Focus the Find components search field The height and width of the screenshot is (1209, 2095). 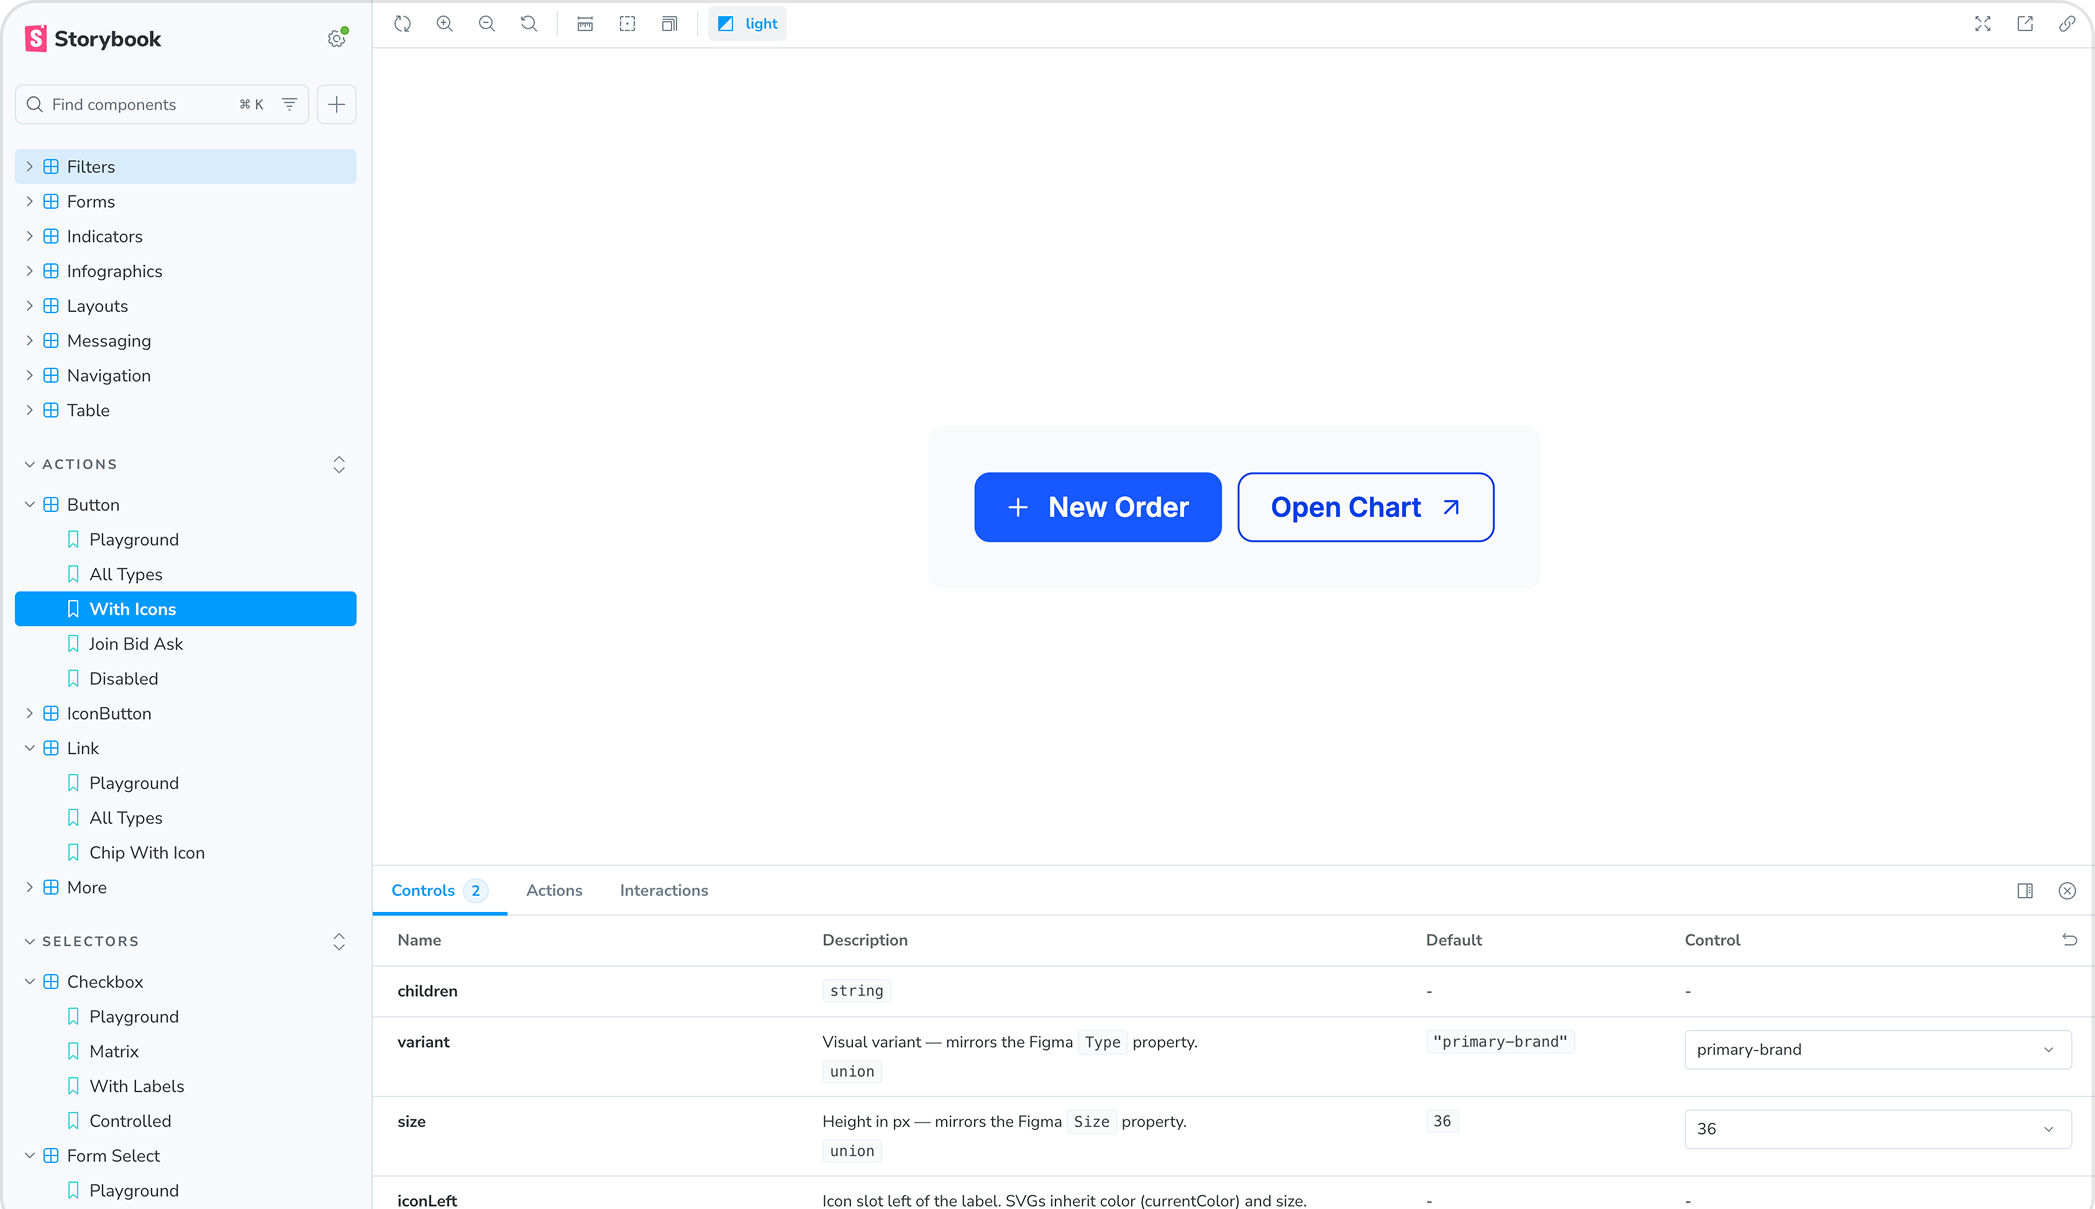[162, 104]
